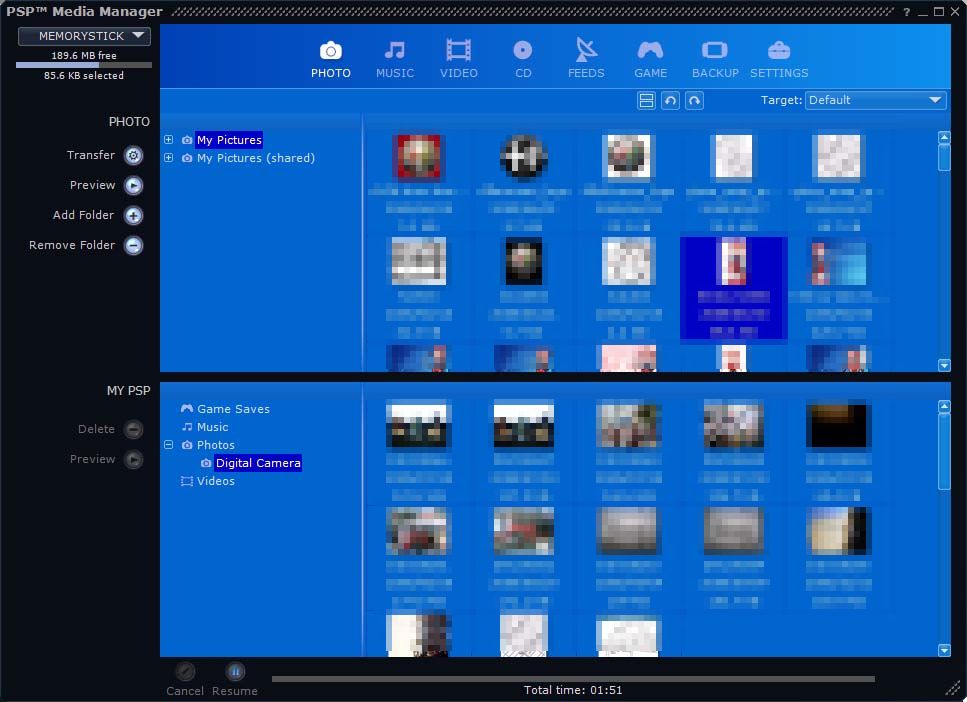This screenshot has height=702, width=967.
Task: Select Music in the MY PSP tree
Action: tap(212, 427)
